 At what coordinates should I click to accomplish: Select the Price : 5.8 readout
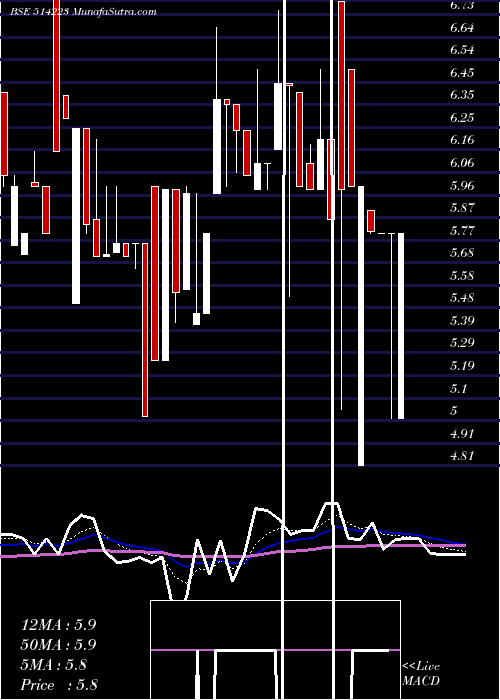pos(59,685)
